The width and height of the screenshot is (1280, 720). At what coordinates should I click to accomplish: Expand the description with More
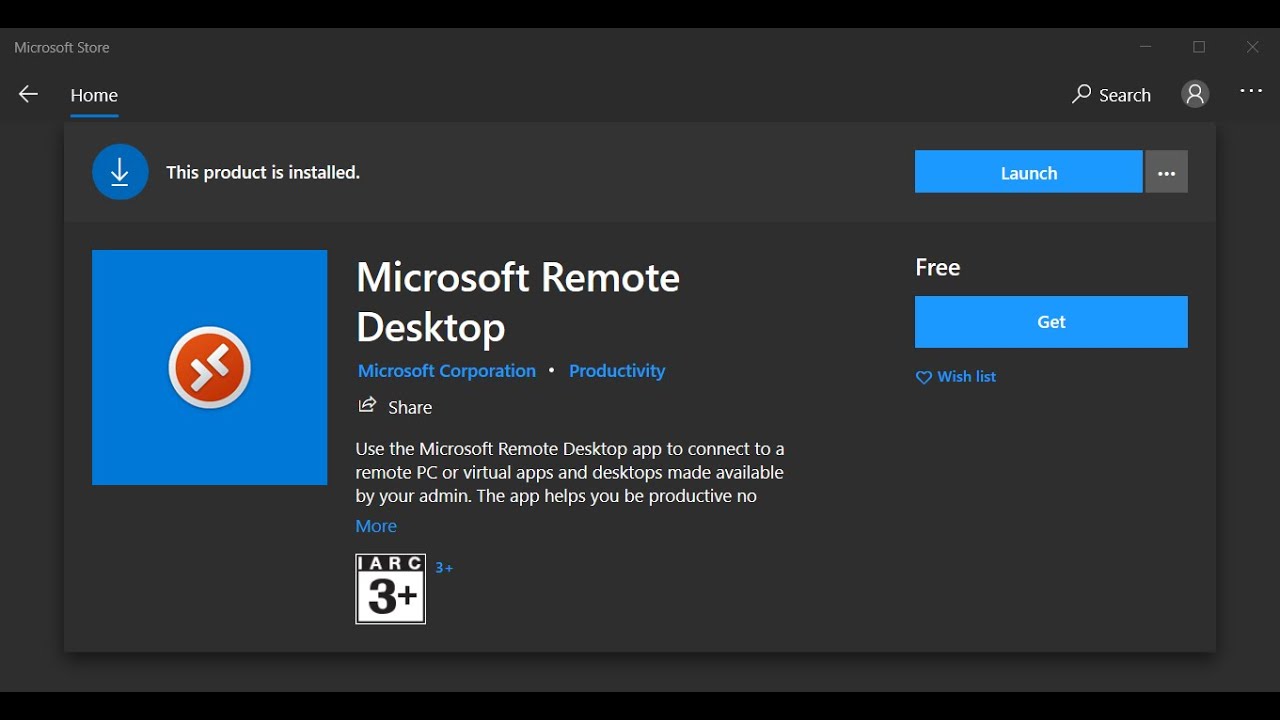pos(376,526)
